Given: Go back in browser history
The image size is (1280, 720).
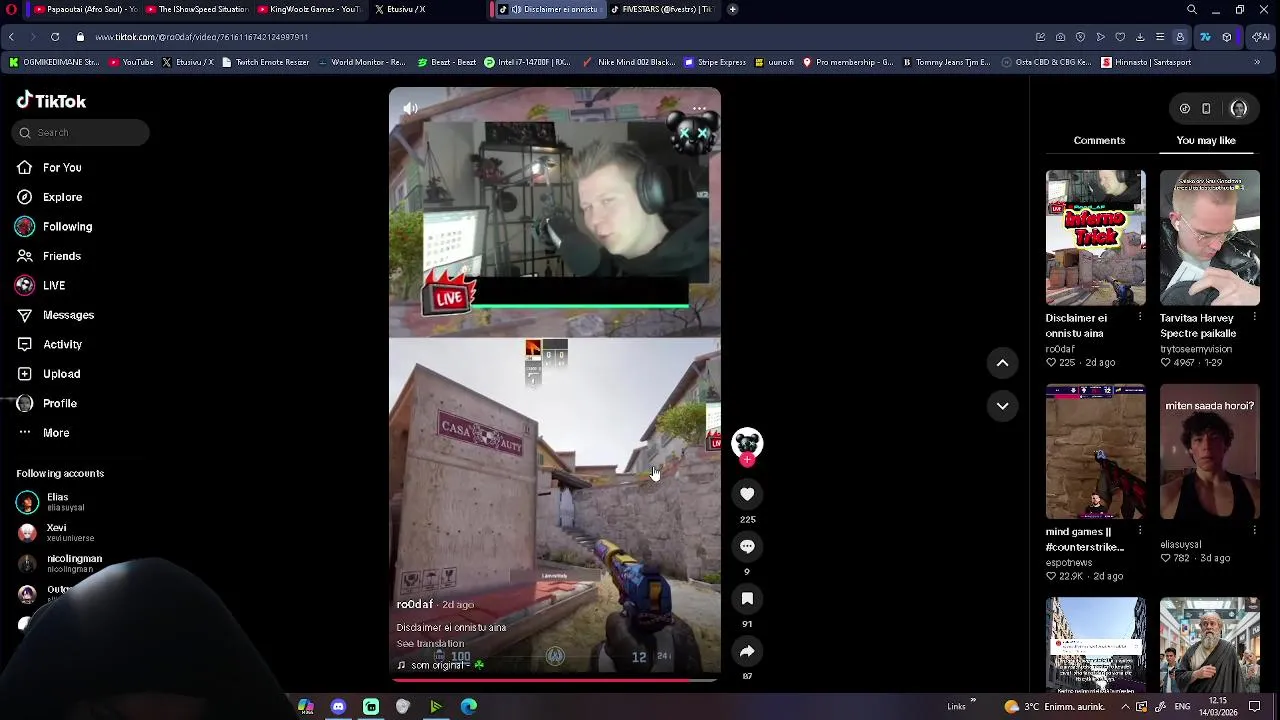Looking at the screenshot, I should coord(11,37).
